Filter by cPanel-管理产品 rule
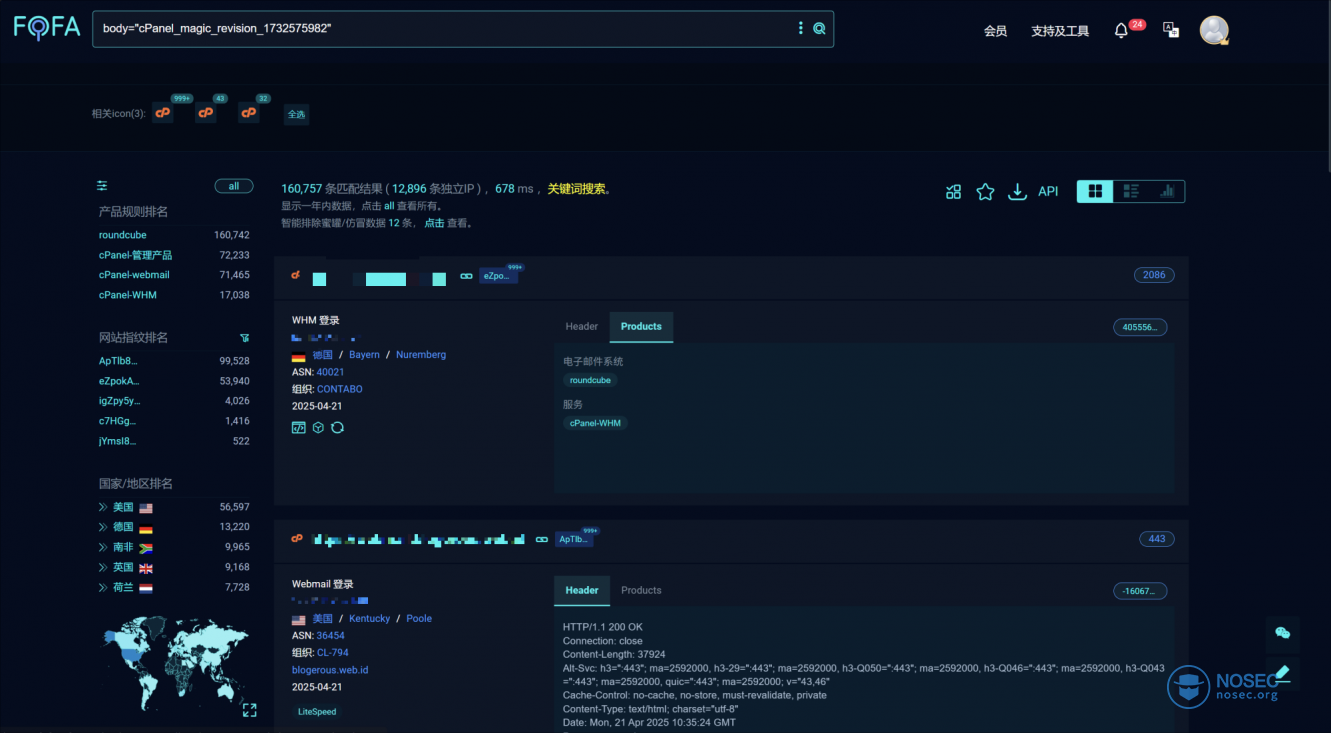 coord(135,255)
